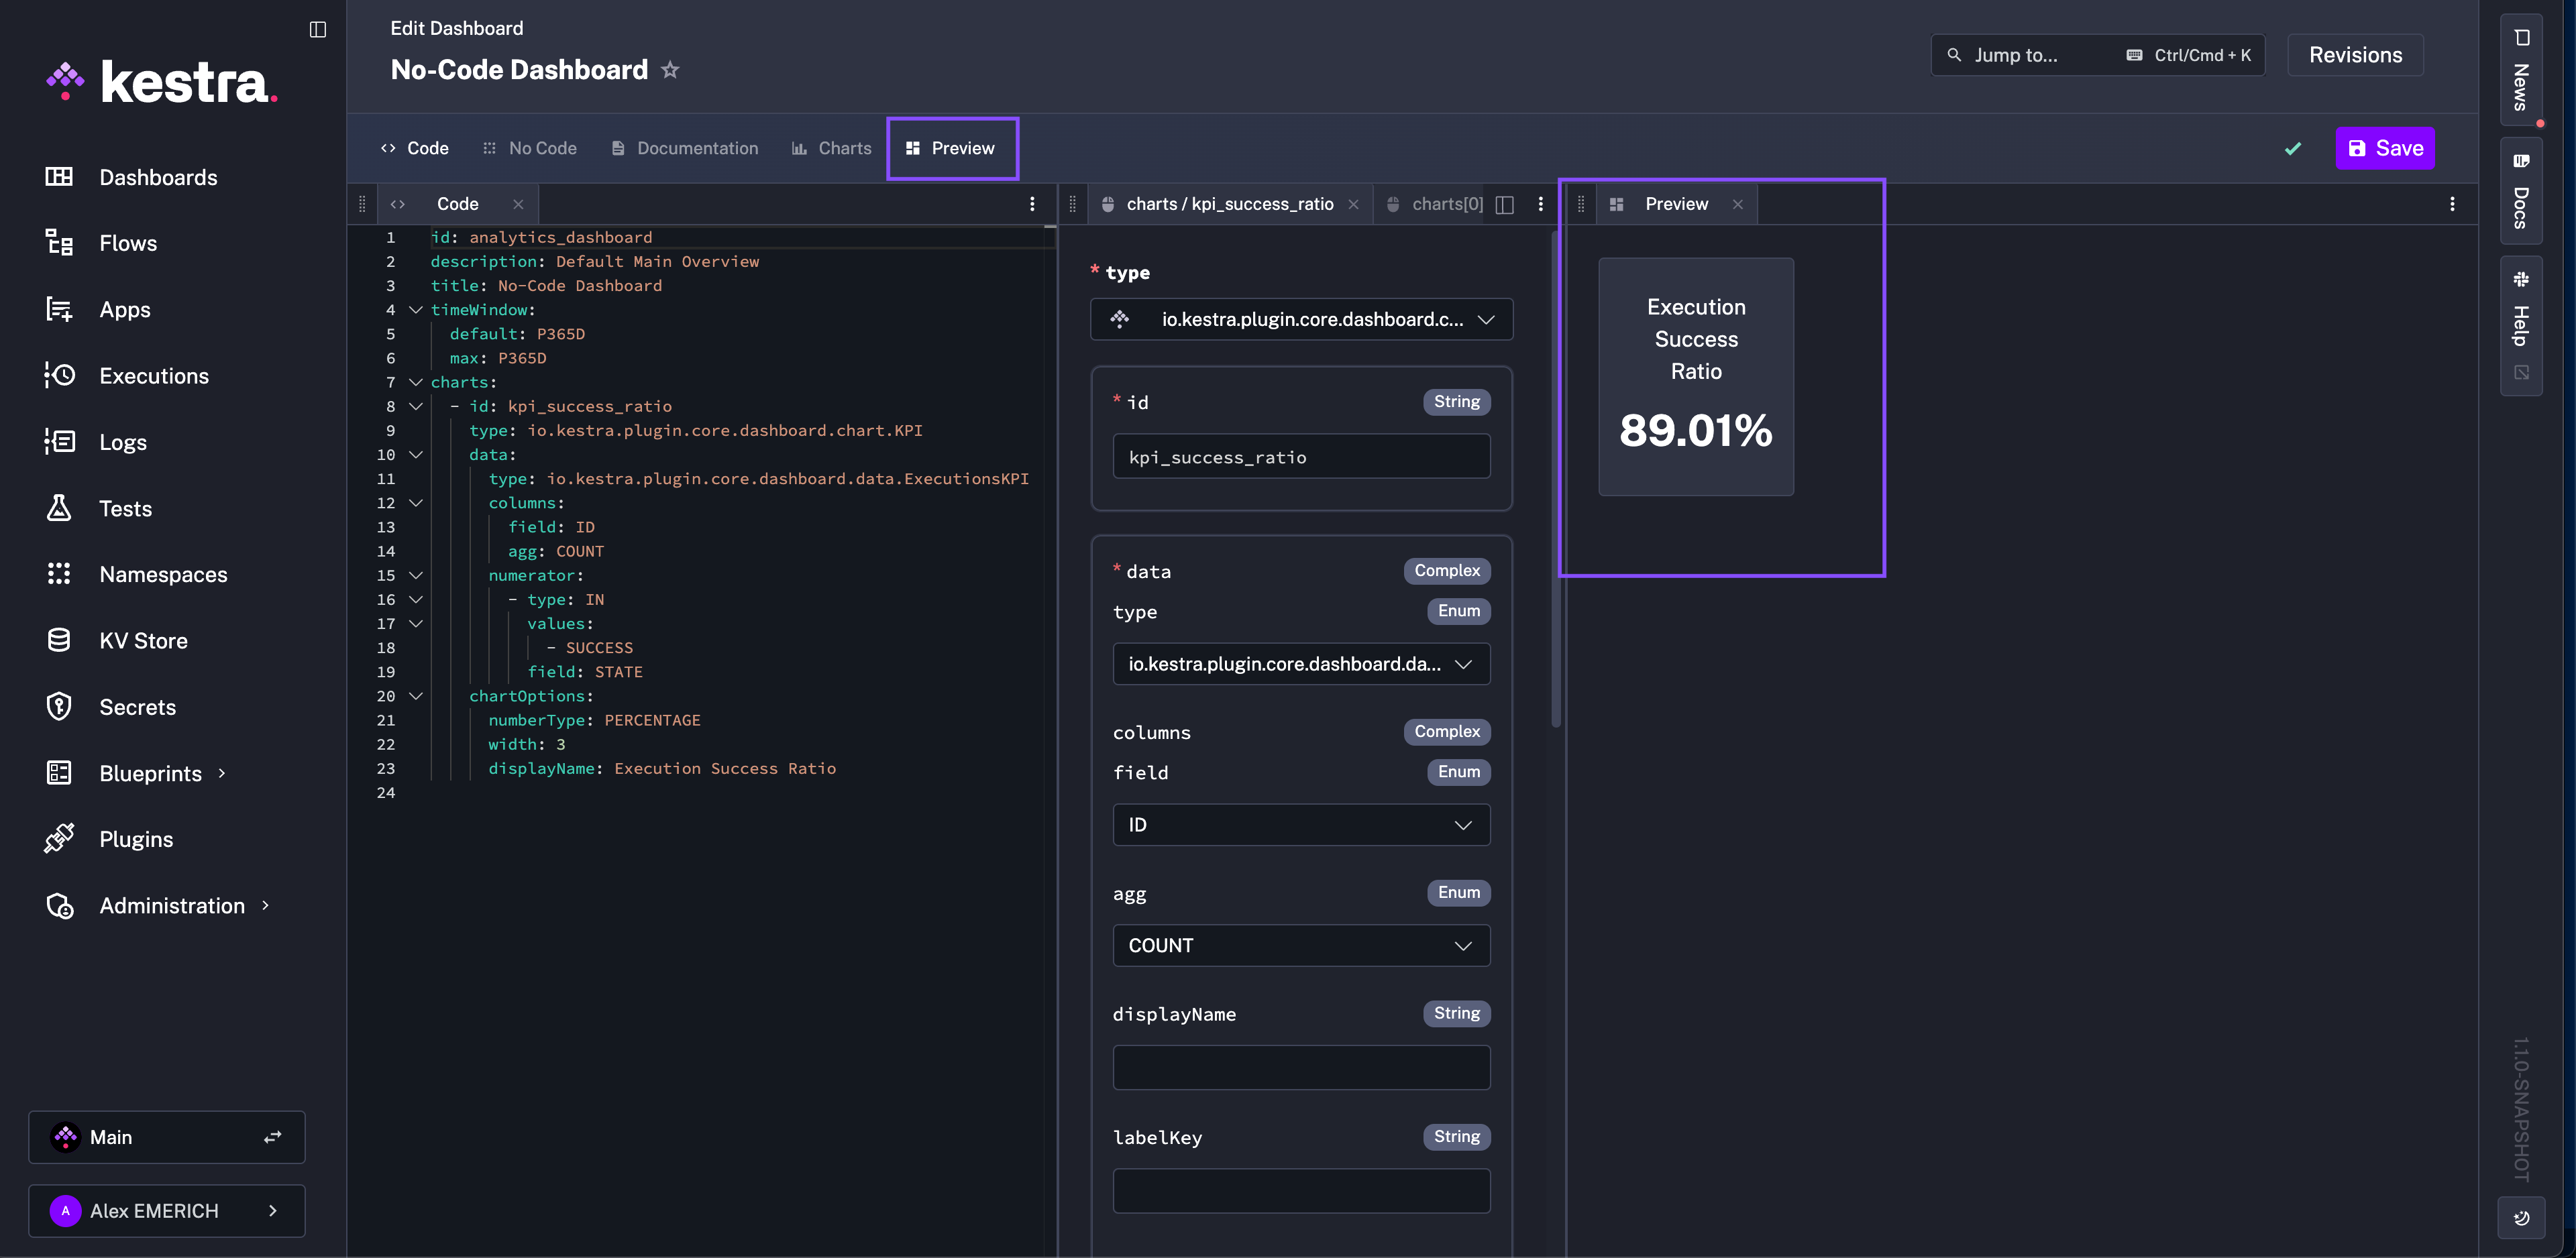Click the Secrets shield icon
The width and height of the screenshot is (2576, 1258).
(59, 707)
